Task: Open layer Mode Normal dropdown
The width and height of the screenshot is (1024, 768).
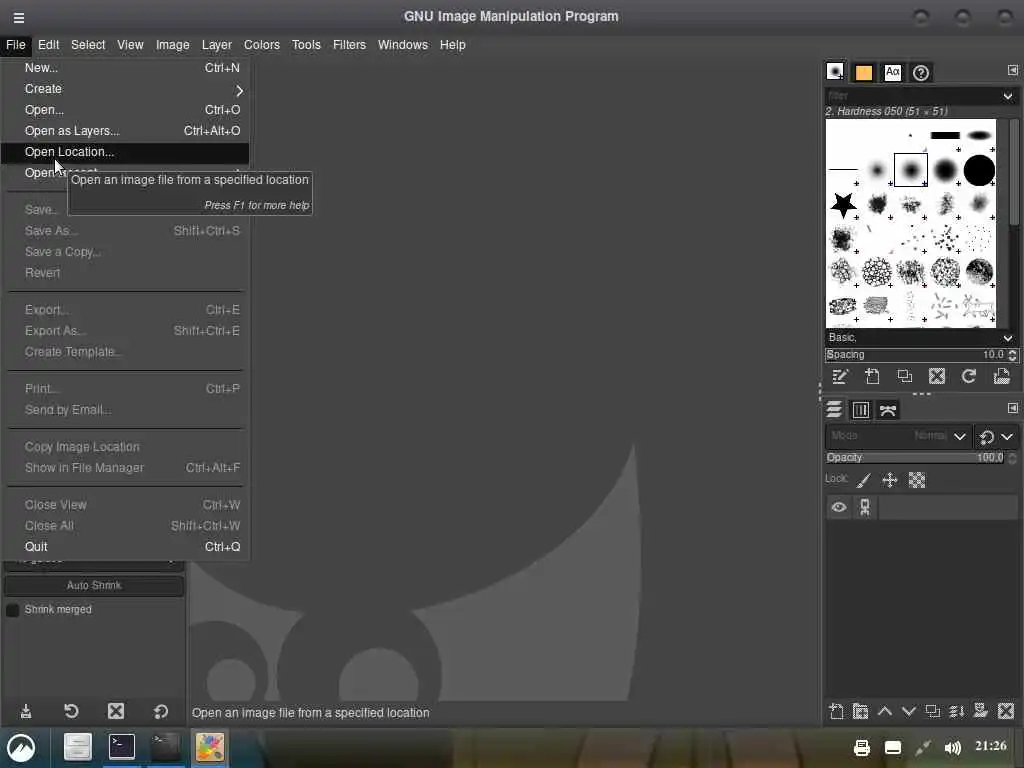Action: coord(898,436)
